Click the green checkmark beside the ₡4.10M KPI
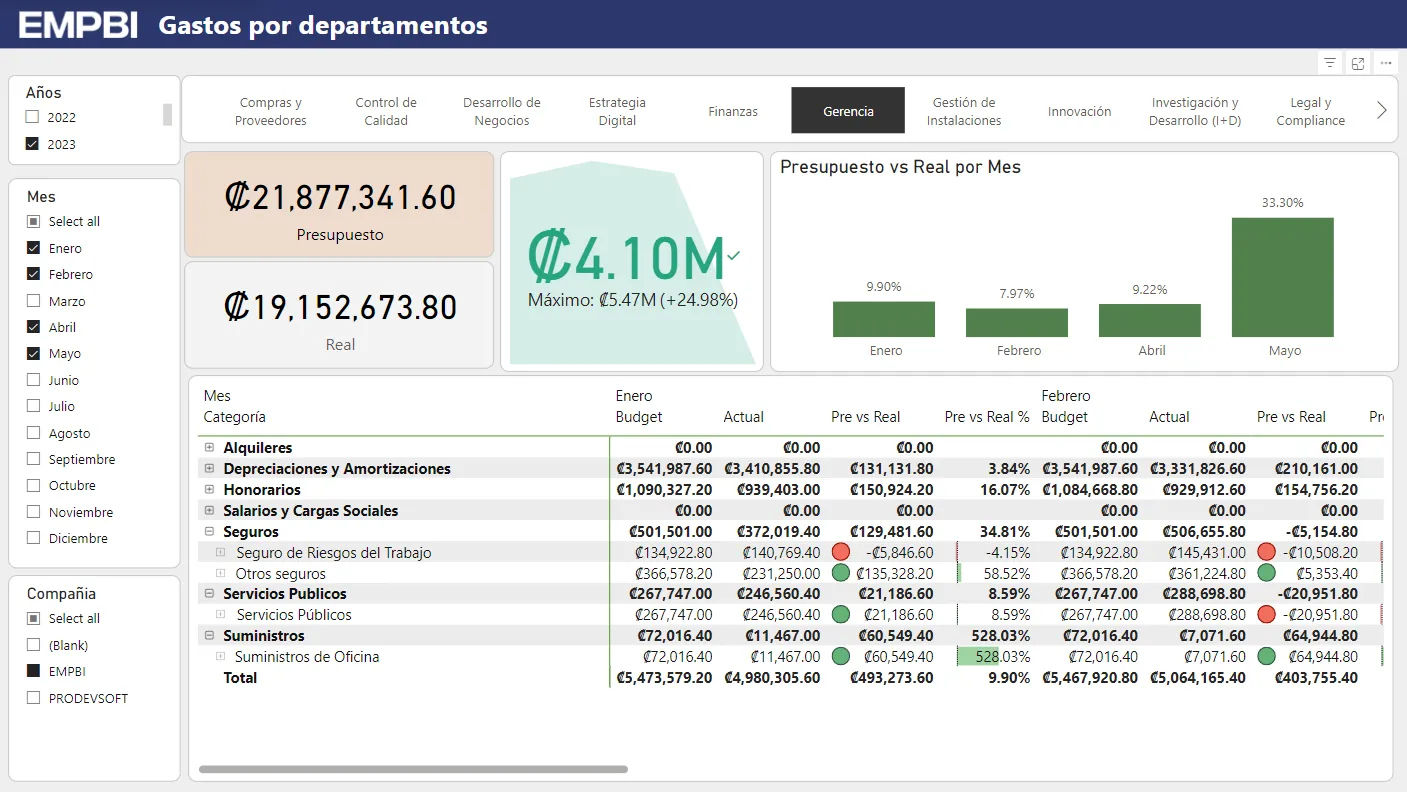The width and height of the screenshot is (1407, 792). [734, 256]
